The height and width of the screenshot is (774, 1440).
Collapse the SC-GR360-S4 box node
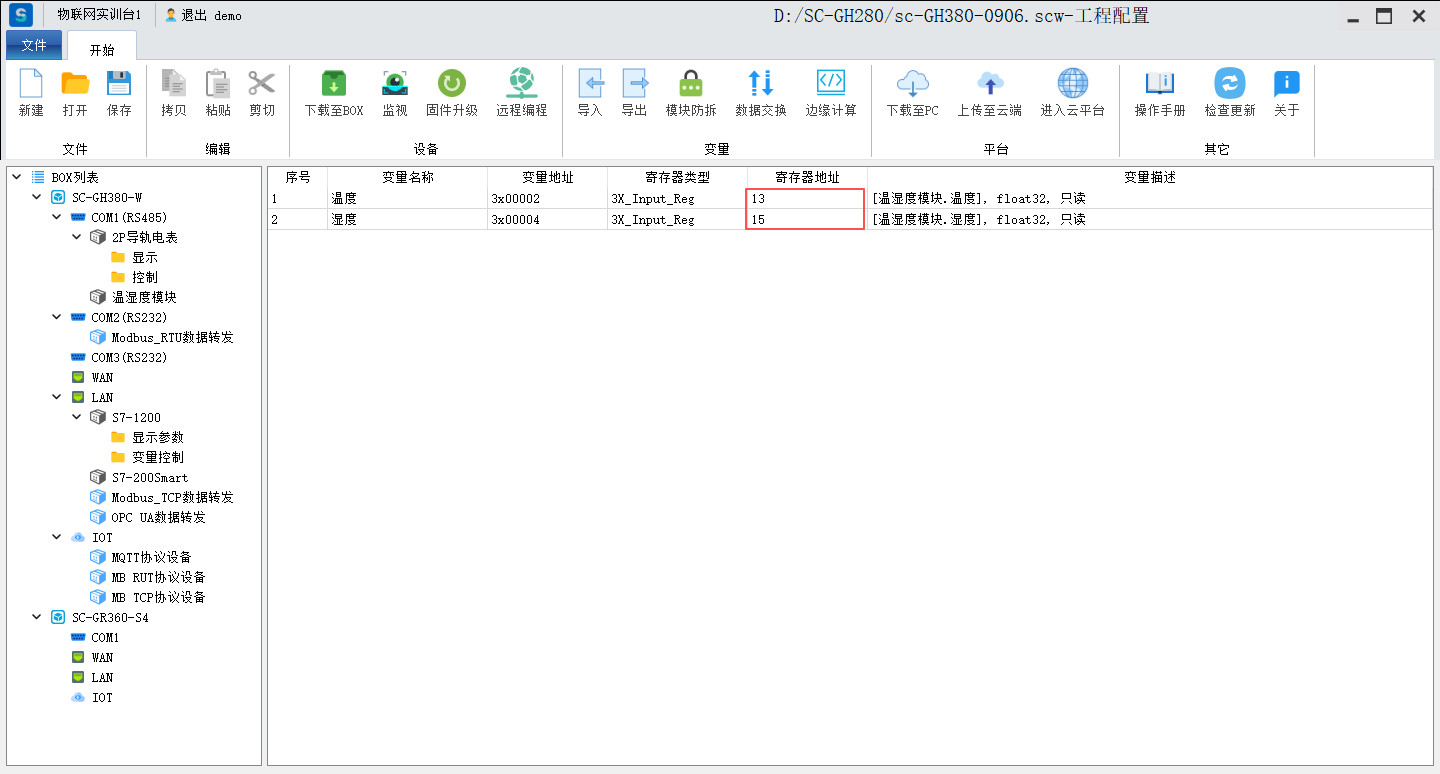pos(37,617)
